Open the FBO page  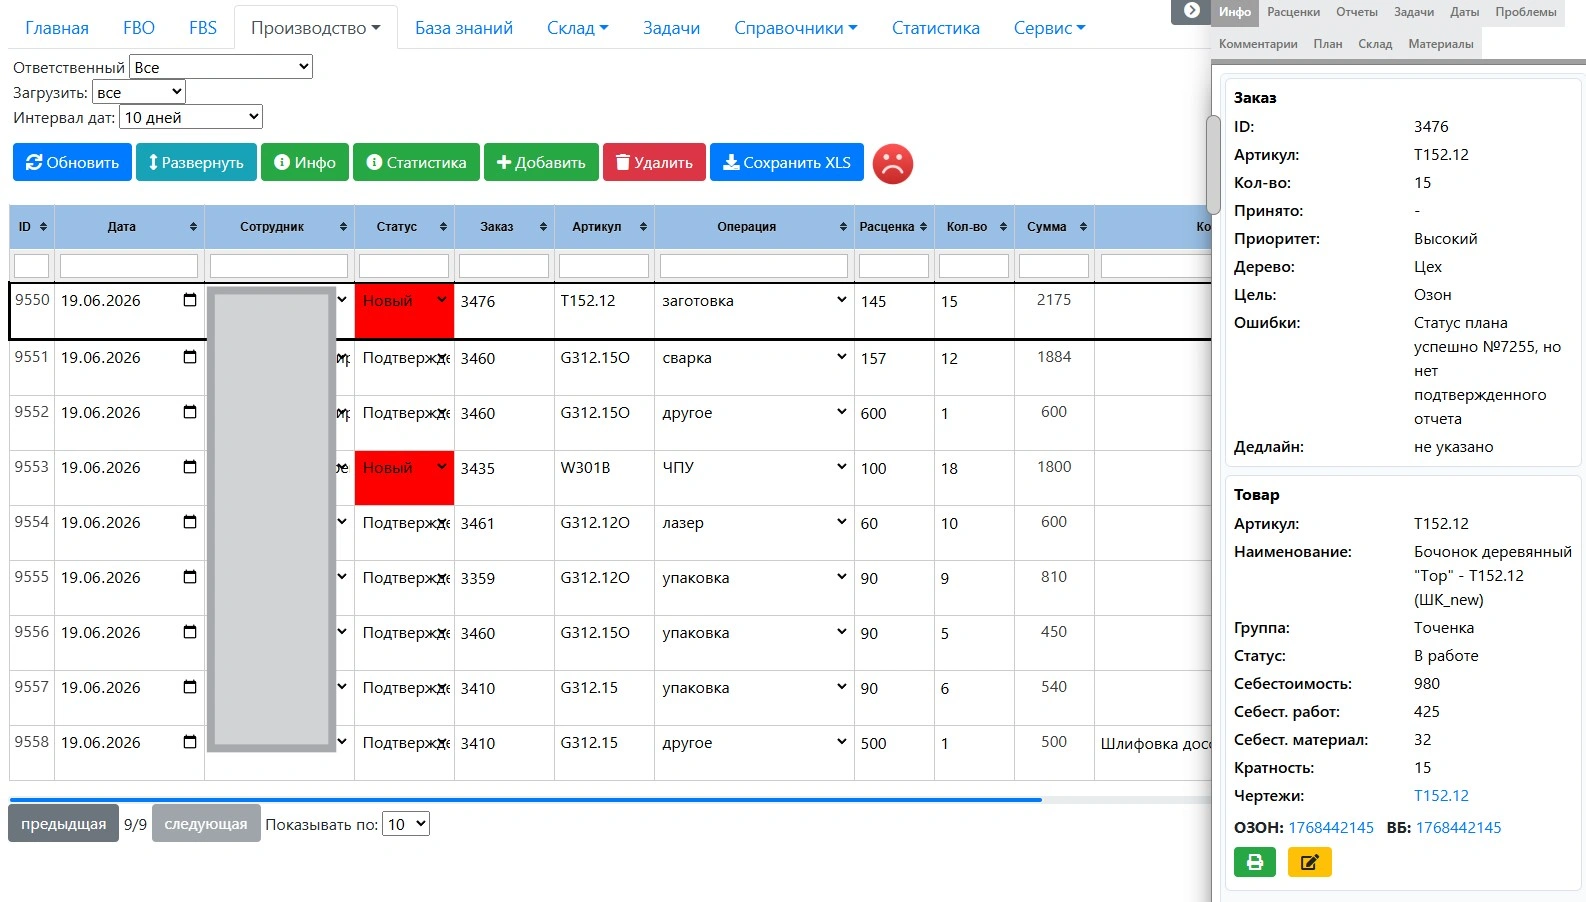coord(139,28)
